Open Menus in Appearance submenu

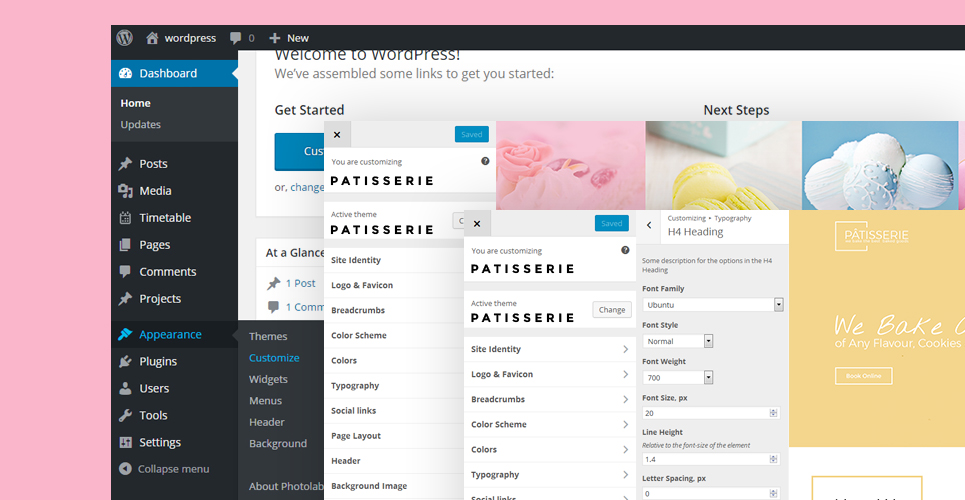tap(265, 401)
